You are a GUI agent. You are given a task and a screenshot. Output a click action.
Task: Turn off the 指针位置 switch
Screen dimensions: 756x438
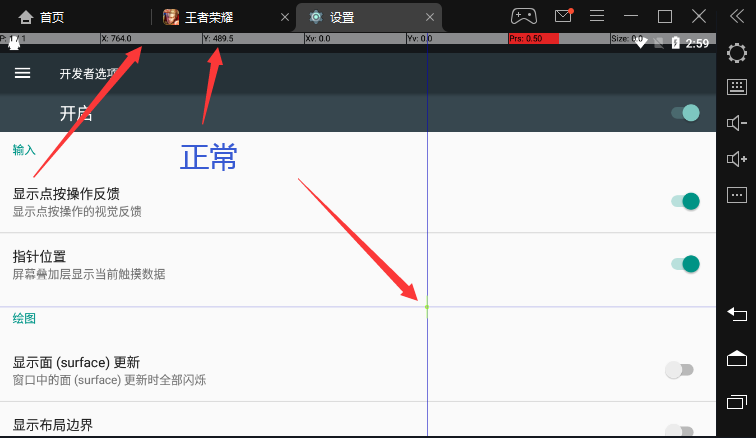[684, 264]
